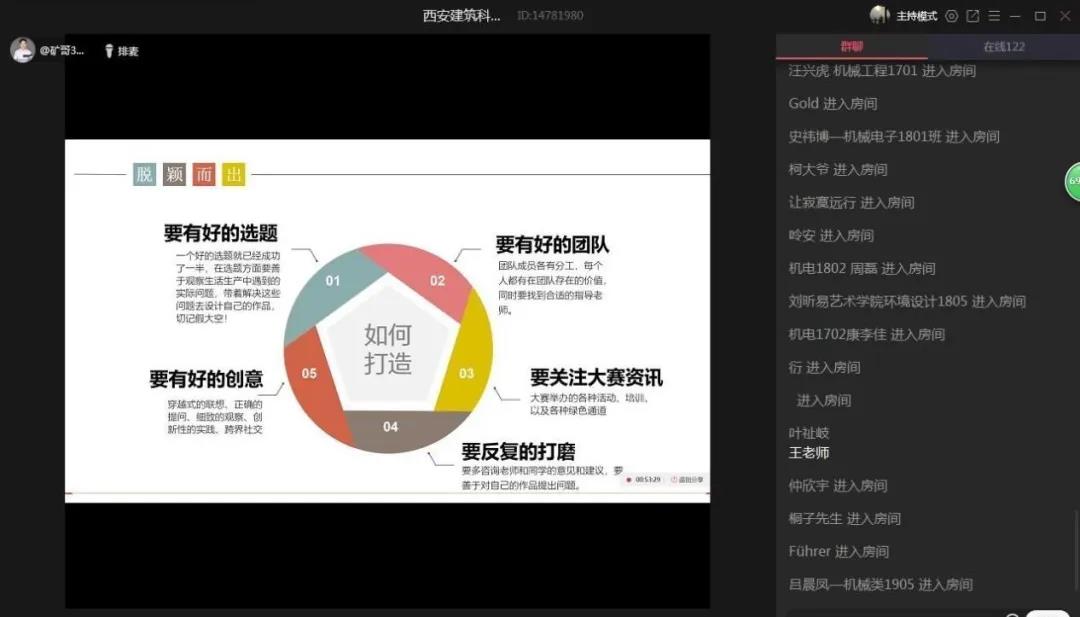Click the green floating badge on right edge
This screenshot has width=1080, height=617.
click(1072, 181)
